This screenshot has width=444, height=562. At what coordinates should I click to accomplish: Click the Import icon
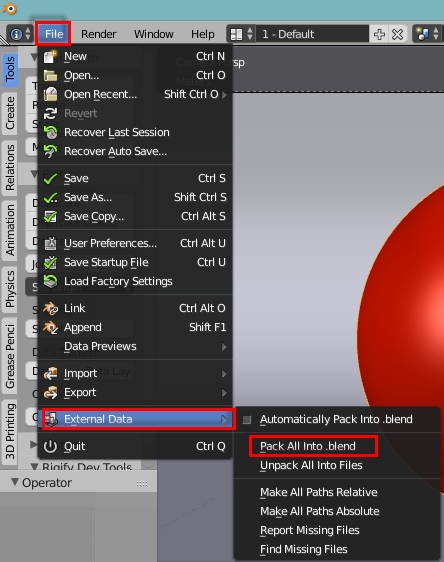(x=51, y=373)
